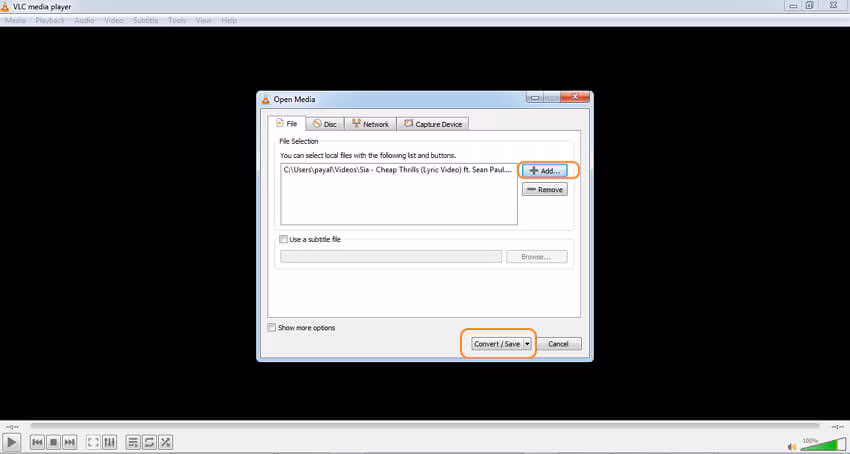
Task: Click the Add... button
Action: pos(545,170)
